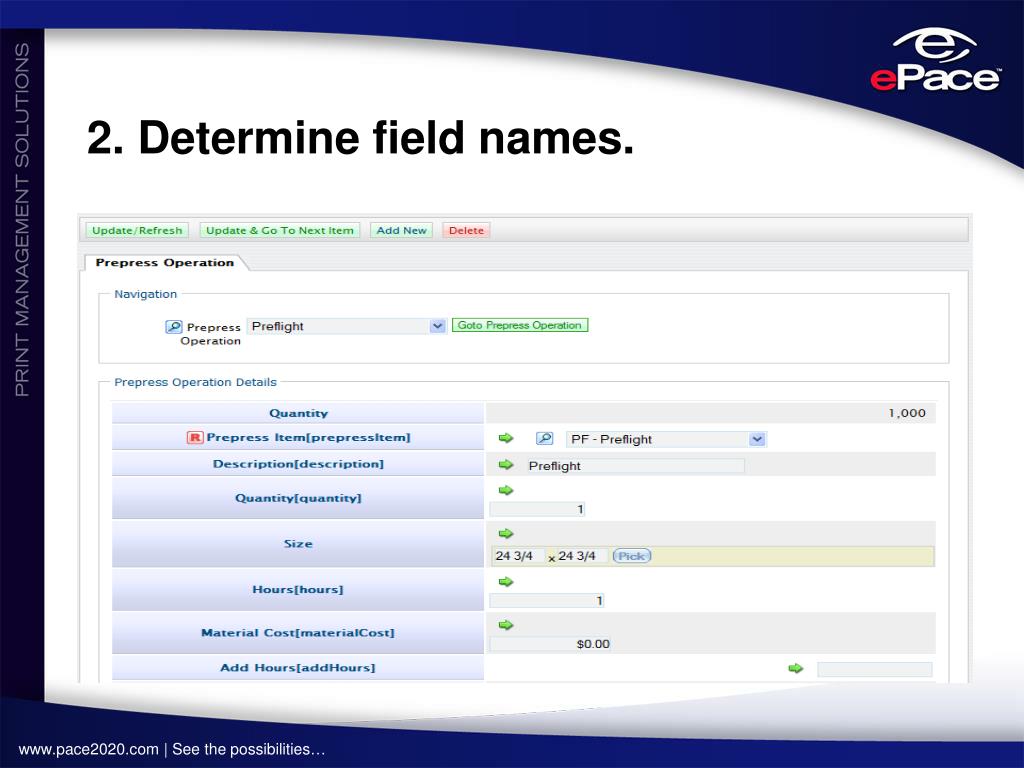Image resolution: width=1024 pixels, height=768 pixels.
Task: Click the www.pace2020.com footer text
Action: [88, 749]
